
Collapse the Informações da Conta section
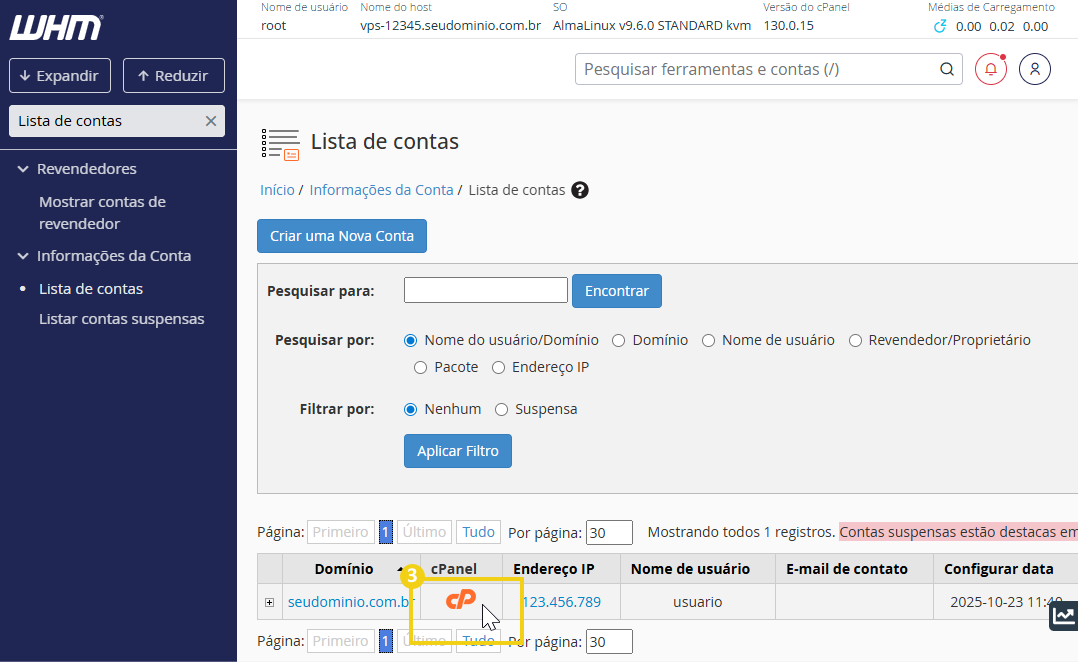click(23, 256)
